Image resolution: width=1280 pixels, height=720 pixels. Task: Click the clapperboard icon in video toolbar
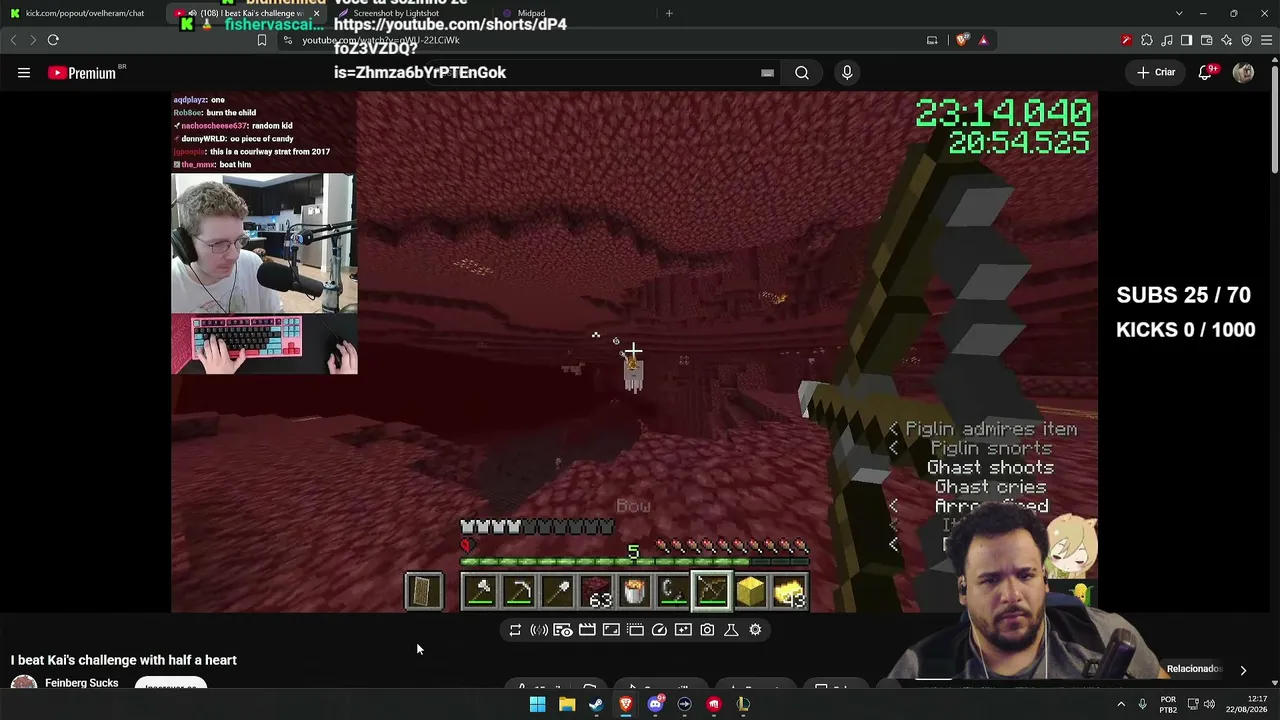587,630
